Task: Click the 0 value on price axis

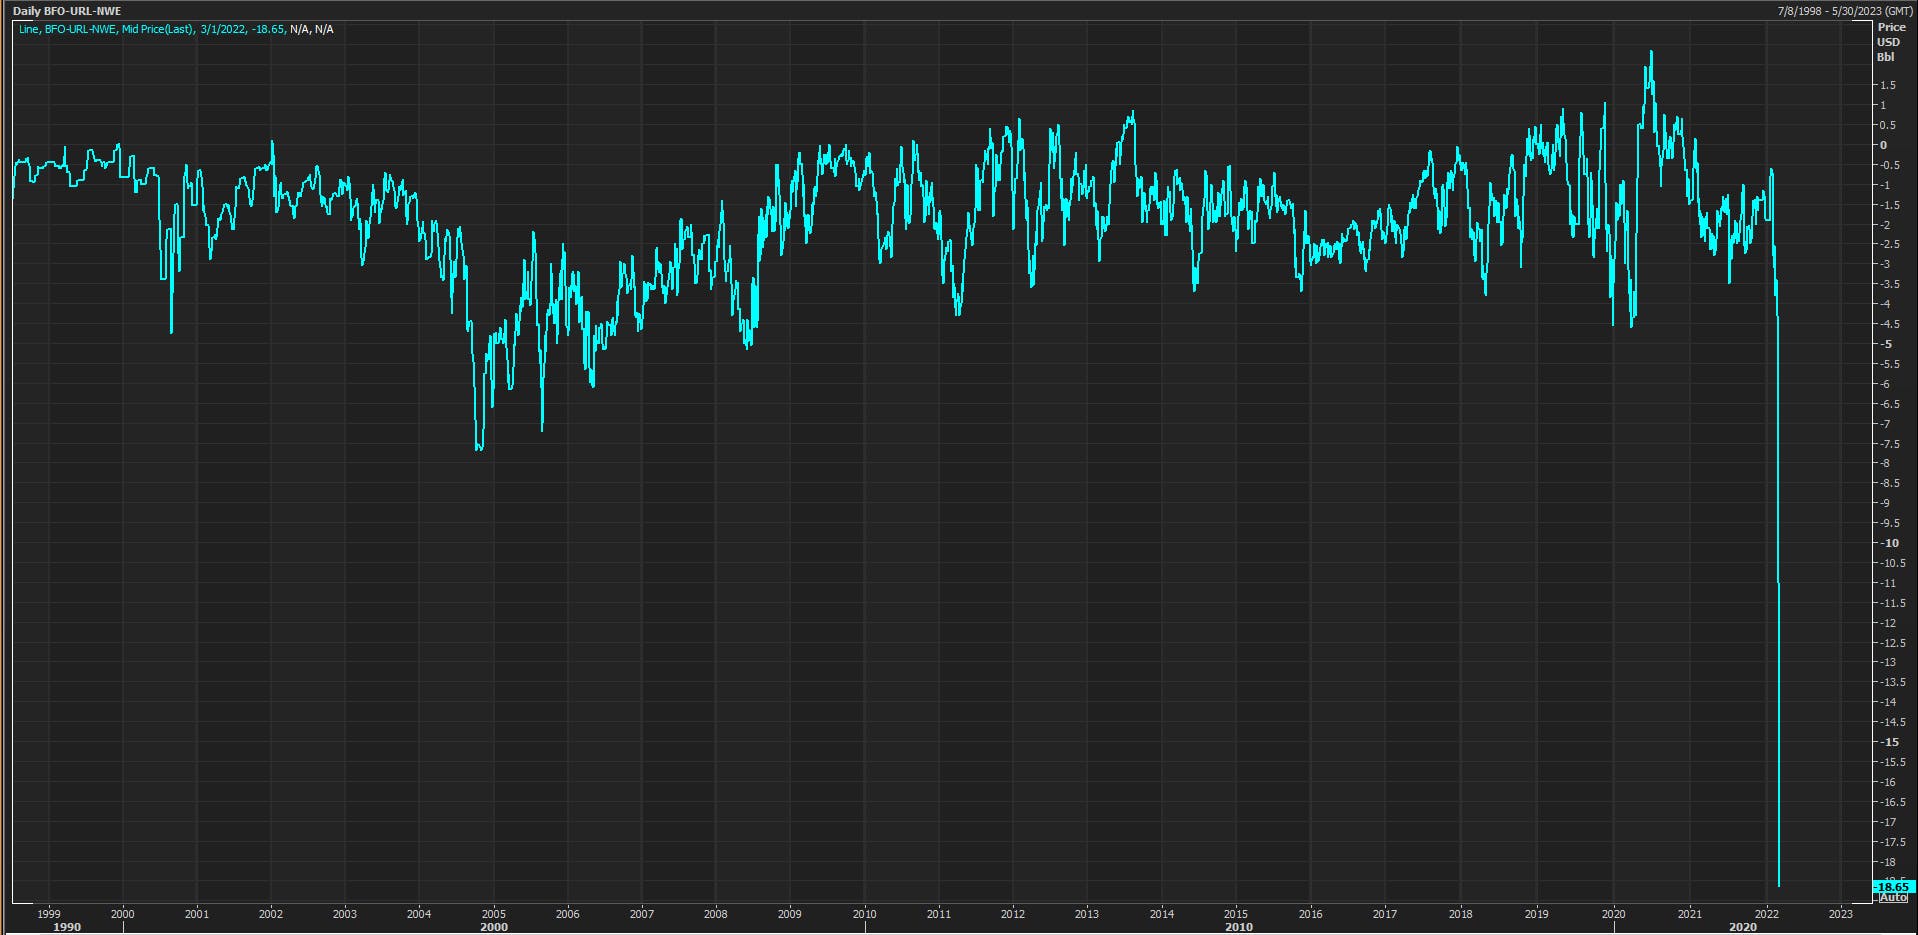Action: pyautogui.click(x=1884, y=145)
